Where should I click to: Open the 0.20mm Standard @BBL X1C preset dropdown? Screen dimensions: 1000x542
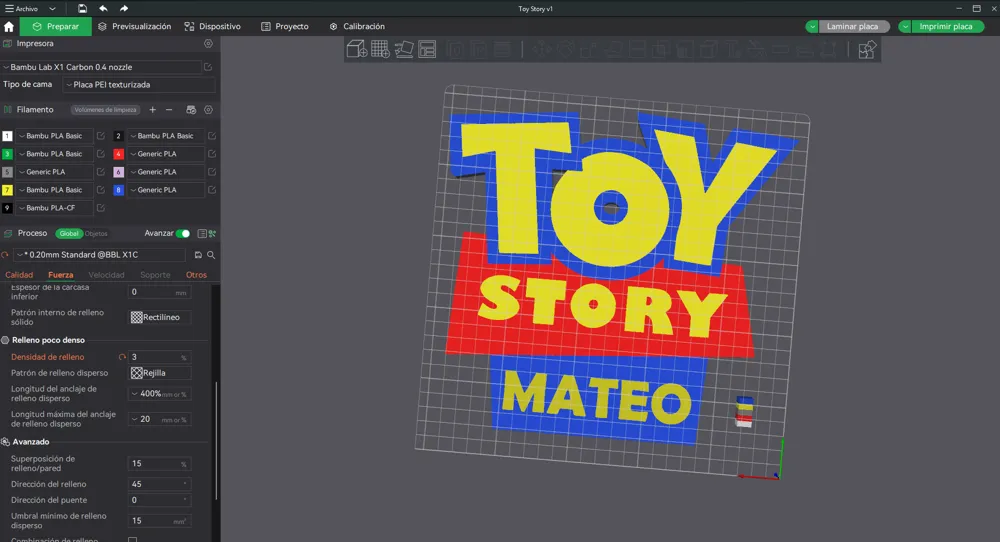(x=100, y=255)
